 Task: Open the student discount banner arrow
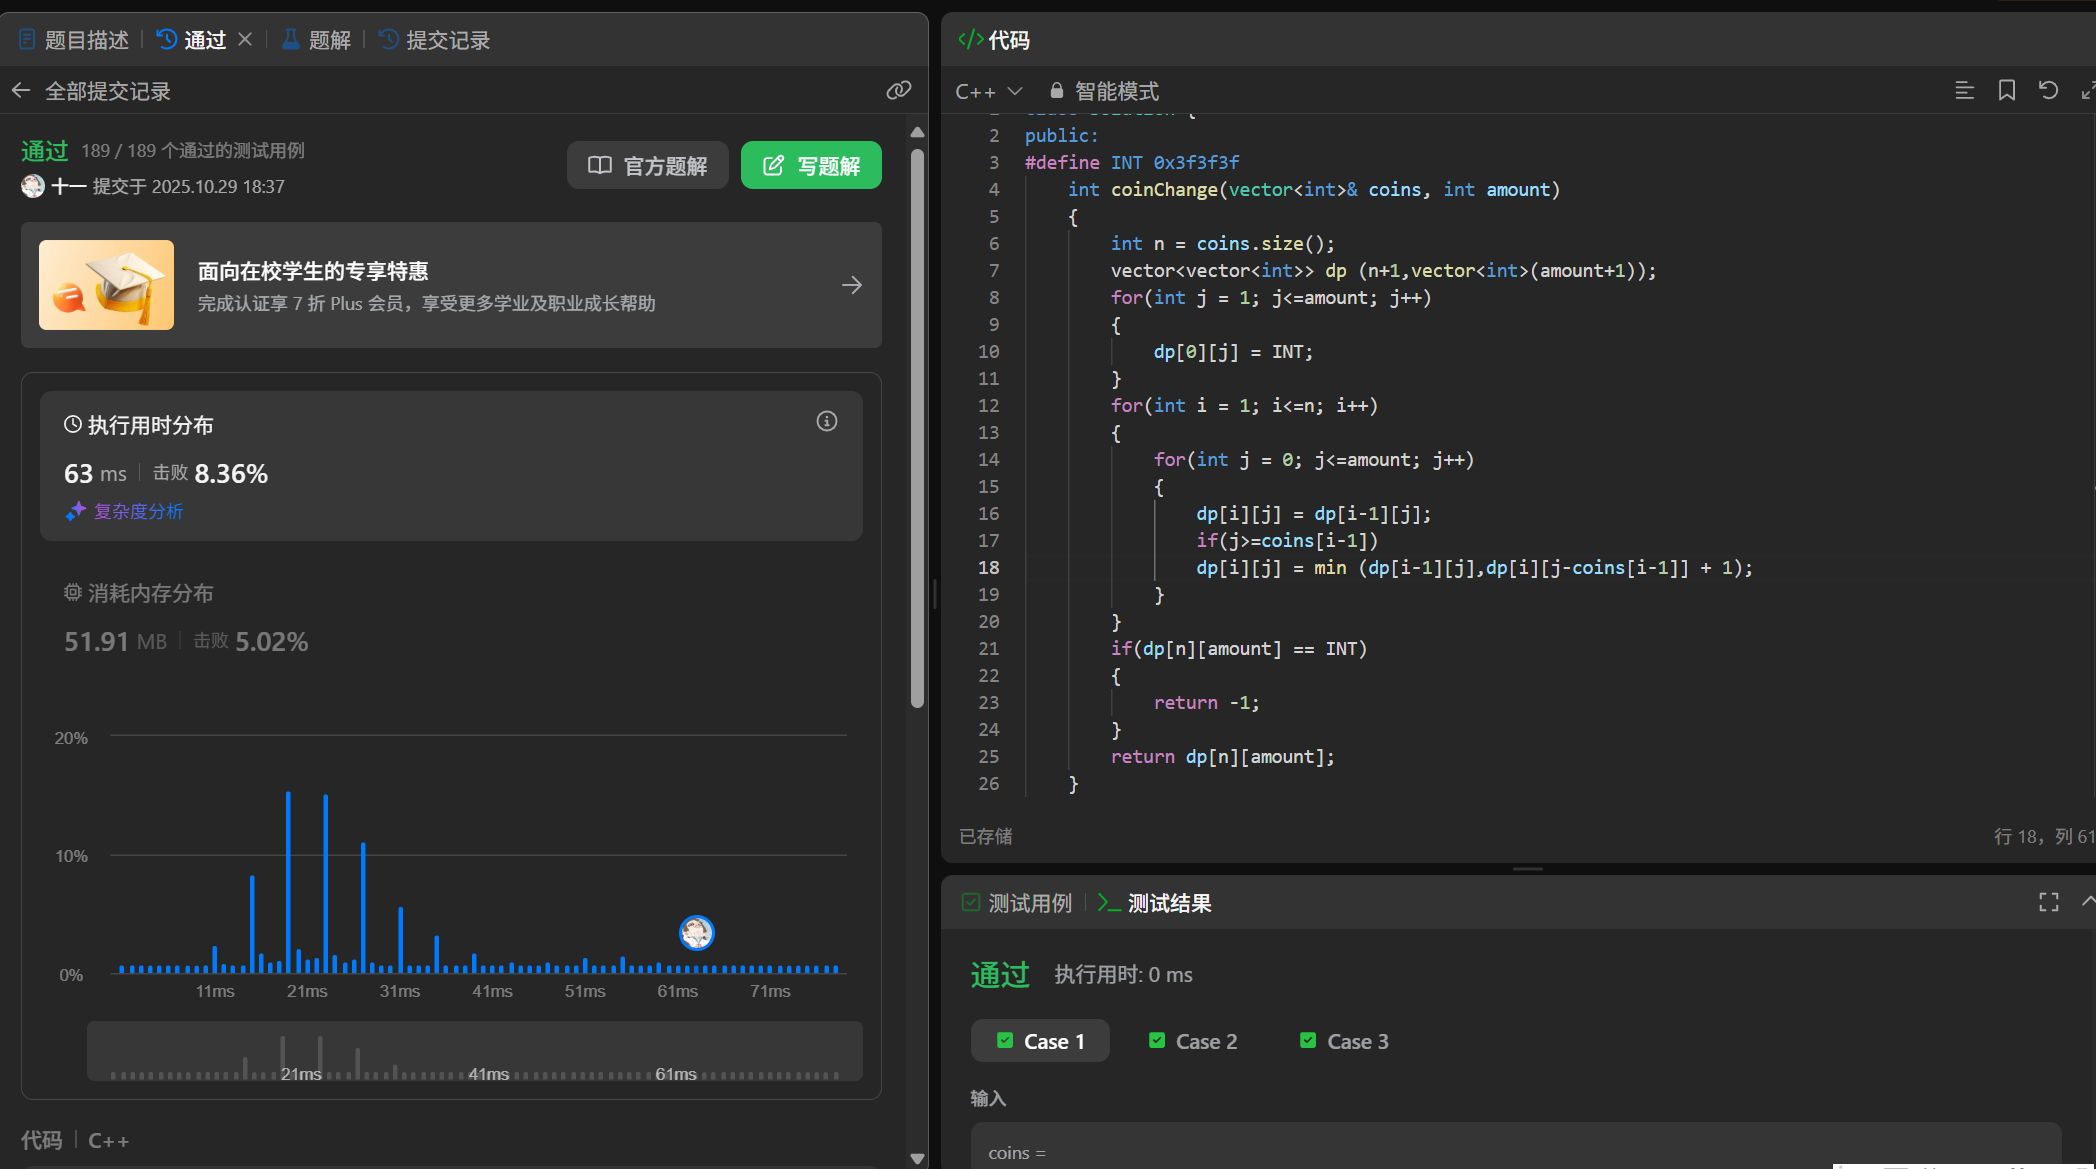pos(851,285)
